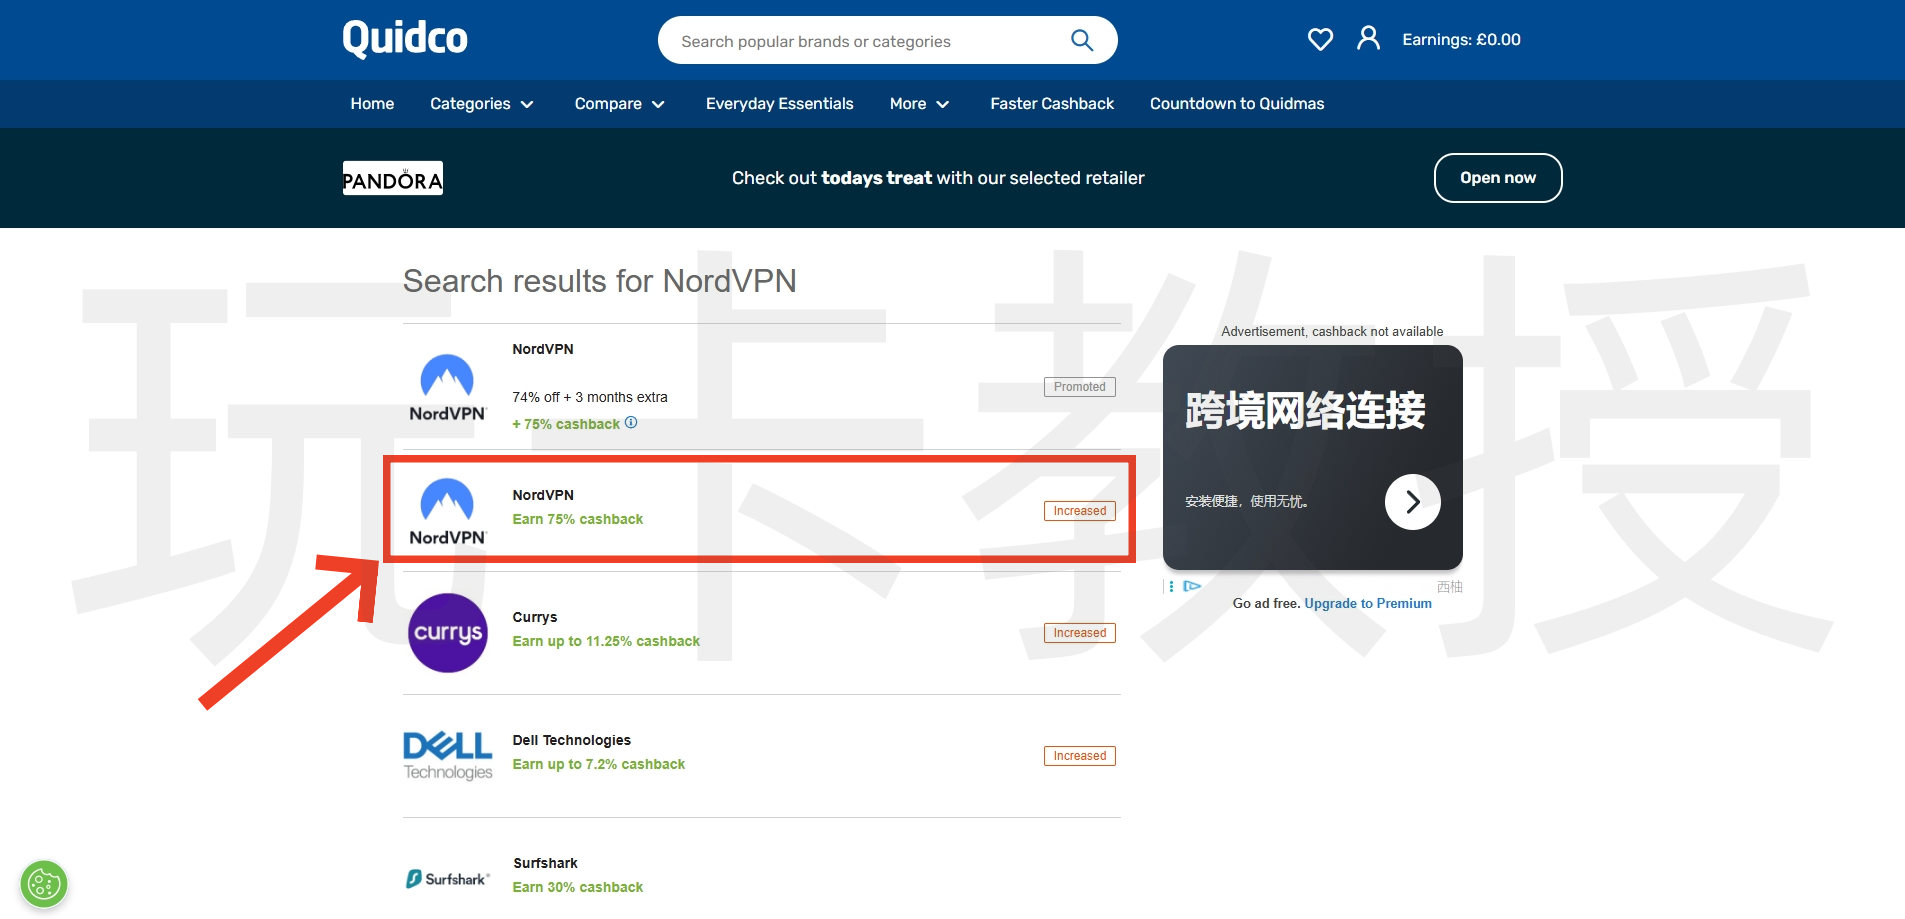Click the Currys purple logo
Viewport: 1905px width, 919px height.
(x=447, y=633)
